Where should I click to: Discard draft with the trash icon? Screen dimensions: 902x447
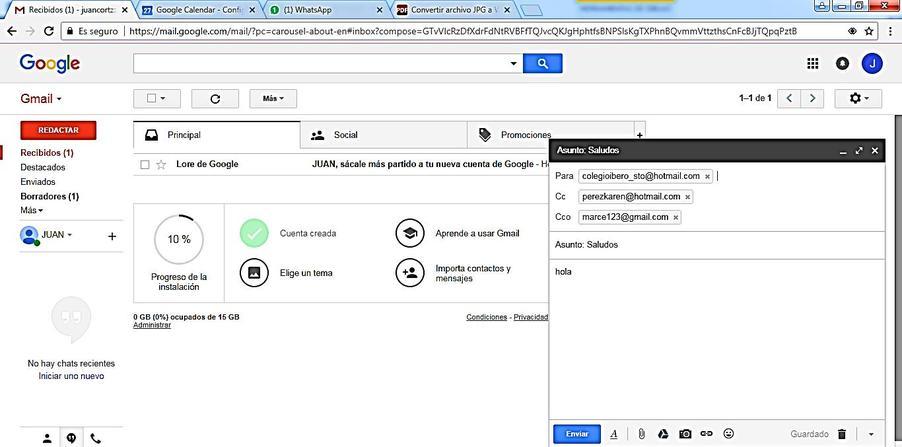[842, 434]
